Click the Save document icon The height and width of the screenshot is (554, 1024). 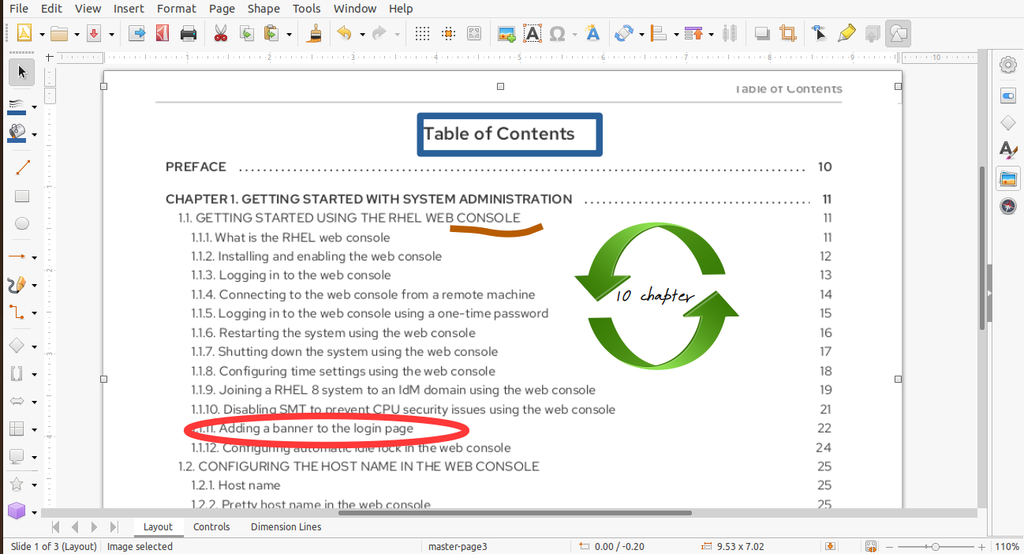click(x=94, y=33)
